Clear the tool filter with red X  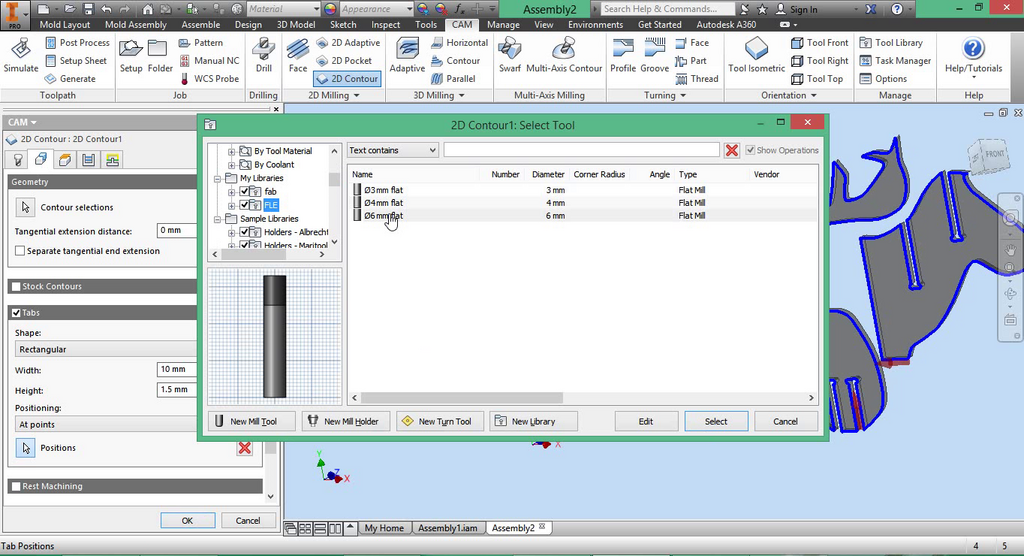[x=731, y=150]
